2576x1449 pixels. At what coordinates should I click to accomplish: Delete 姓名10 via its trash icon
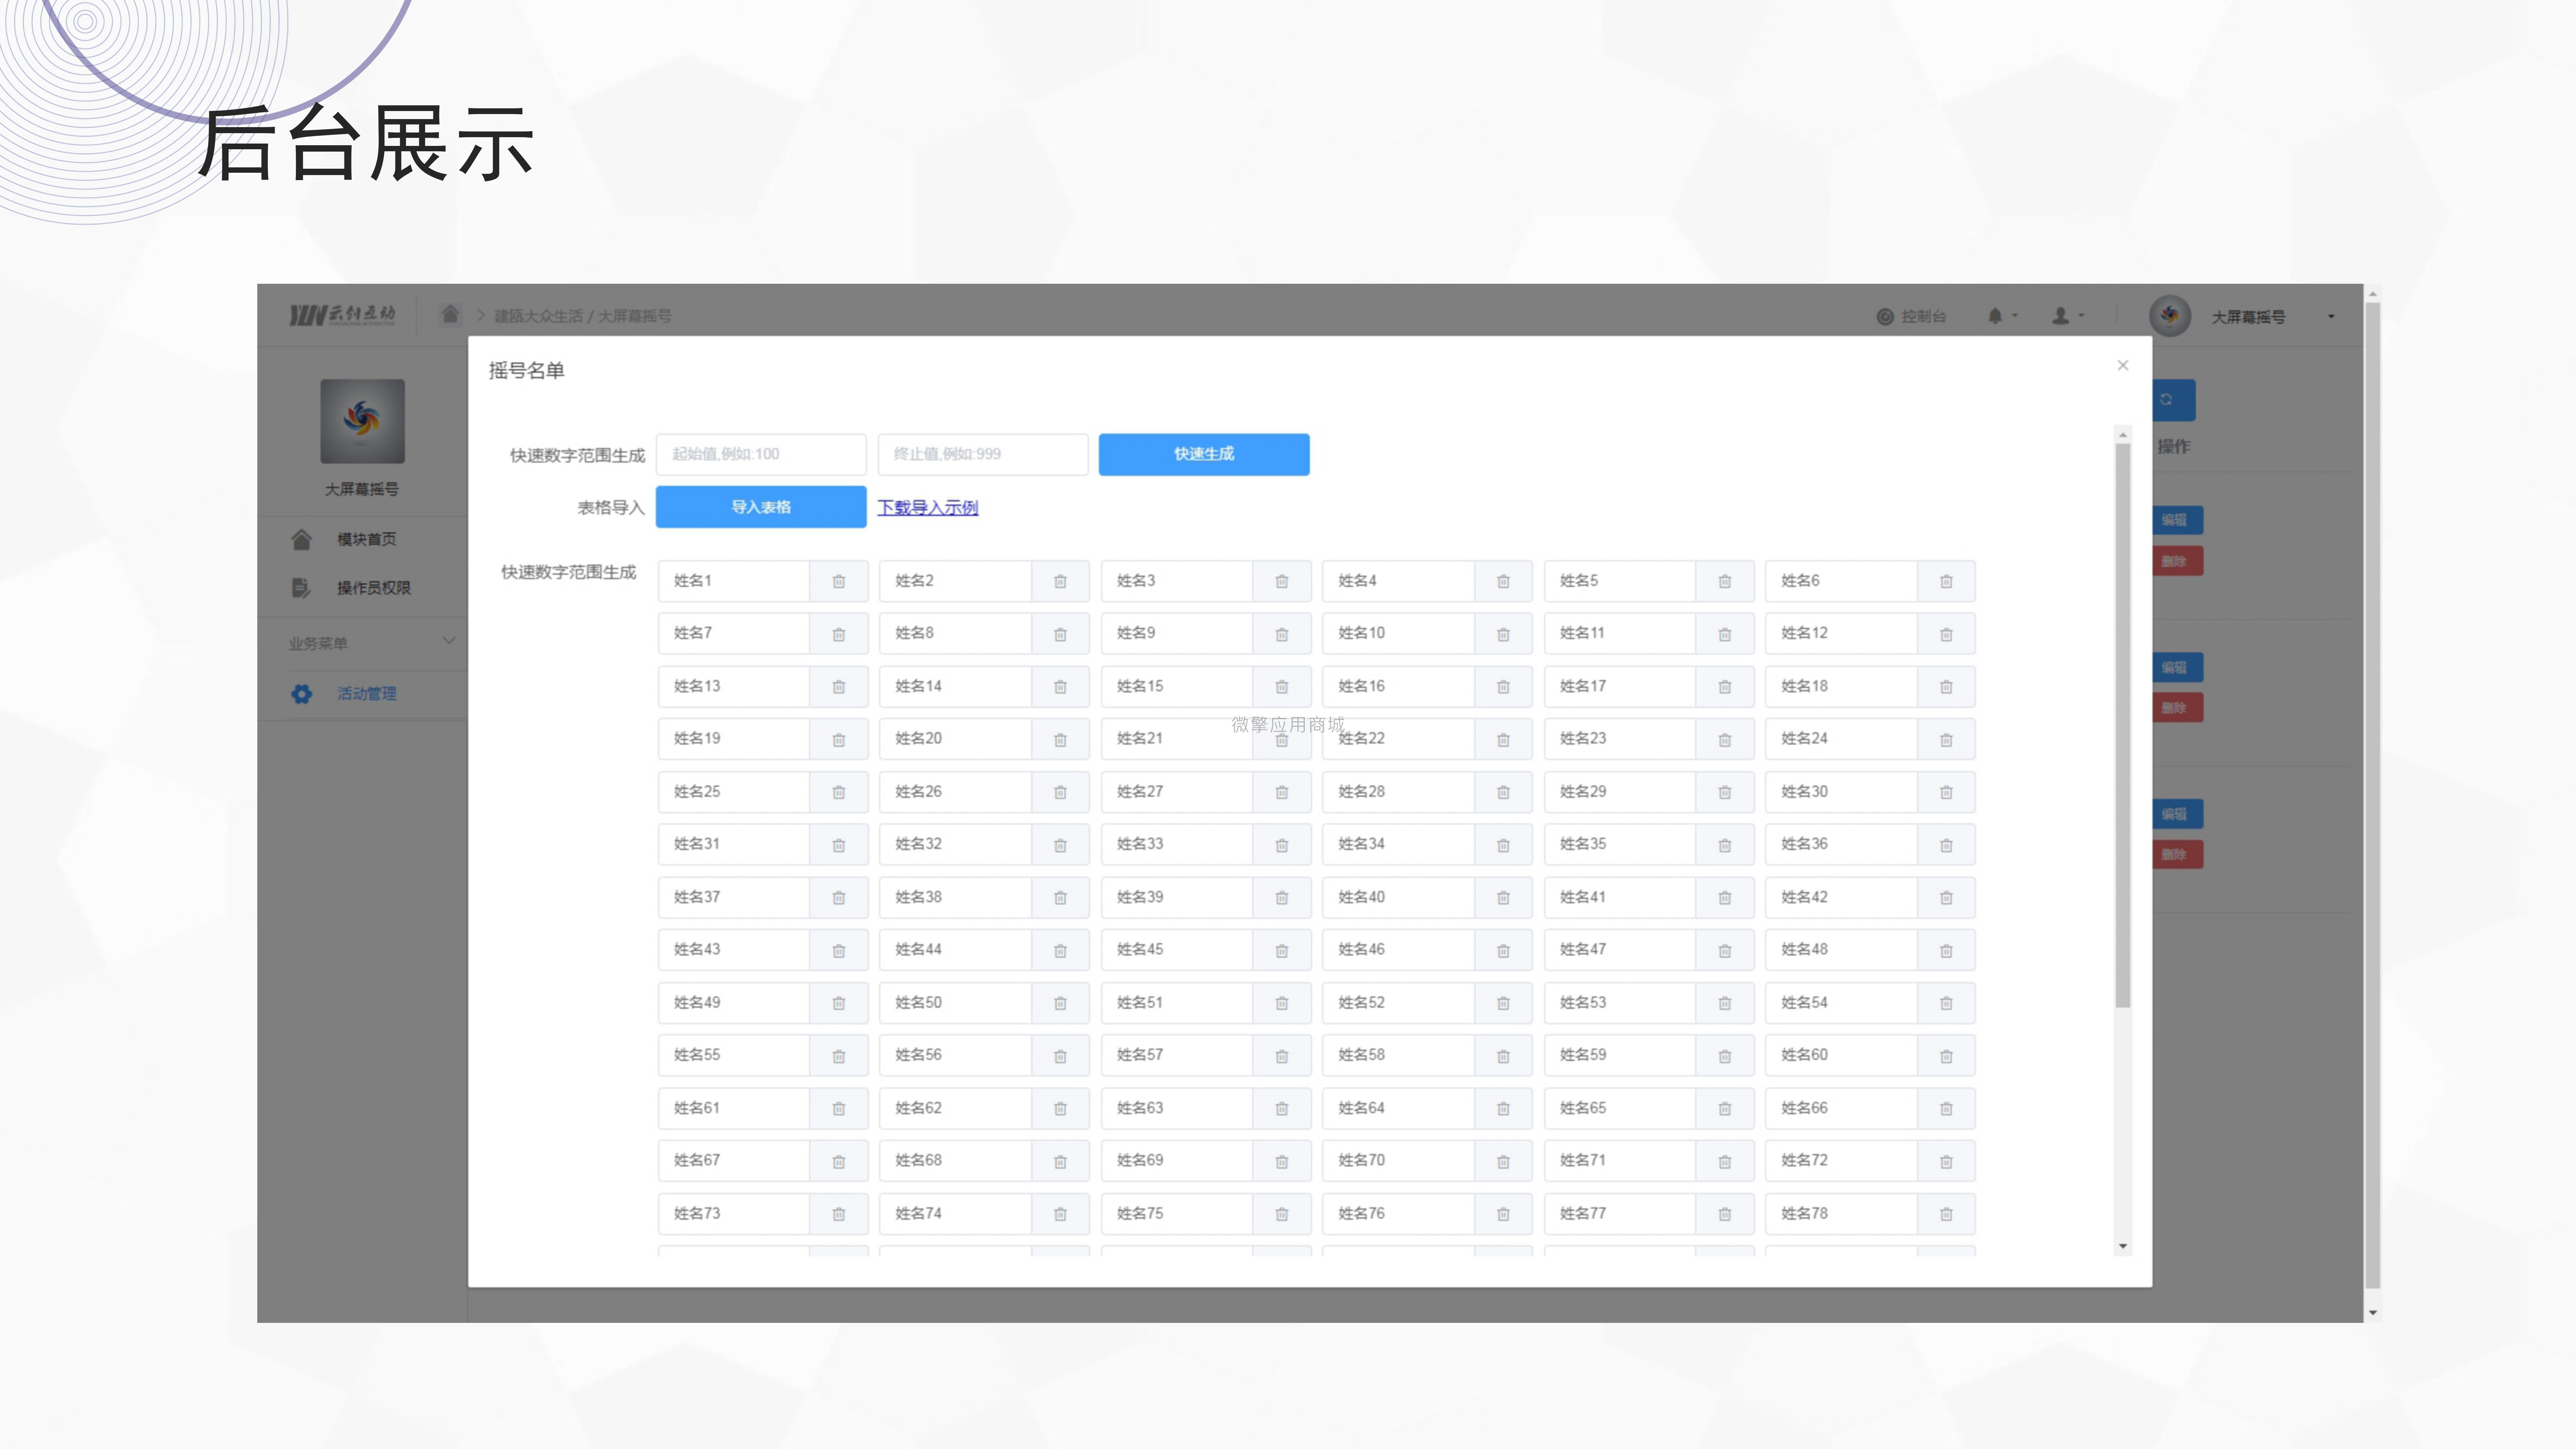pyautogui.click(x=1503, y=634)
